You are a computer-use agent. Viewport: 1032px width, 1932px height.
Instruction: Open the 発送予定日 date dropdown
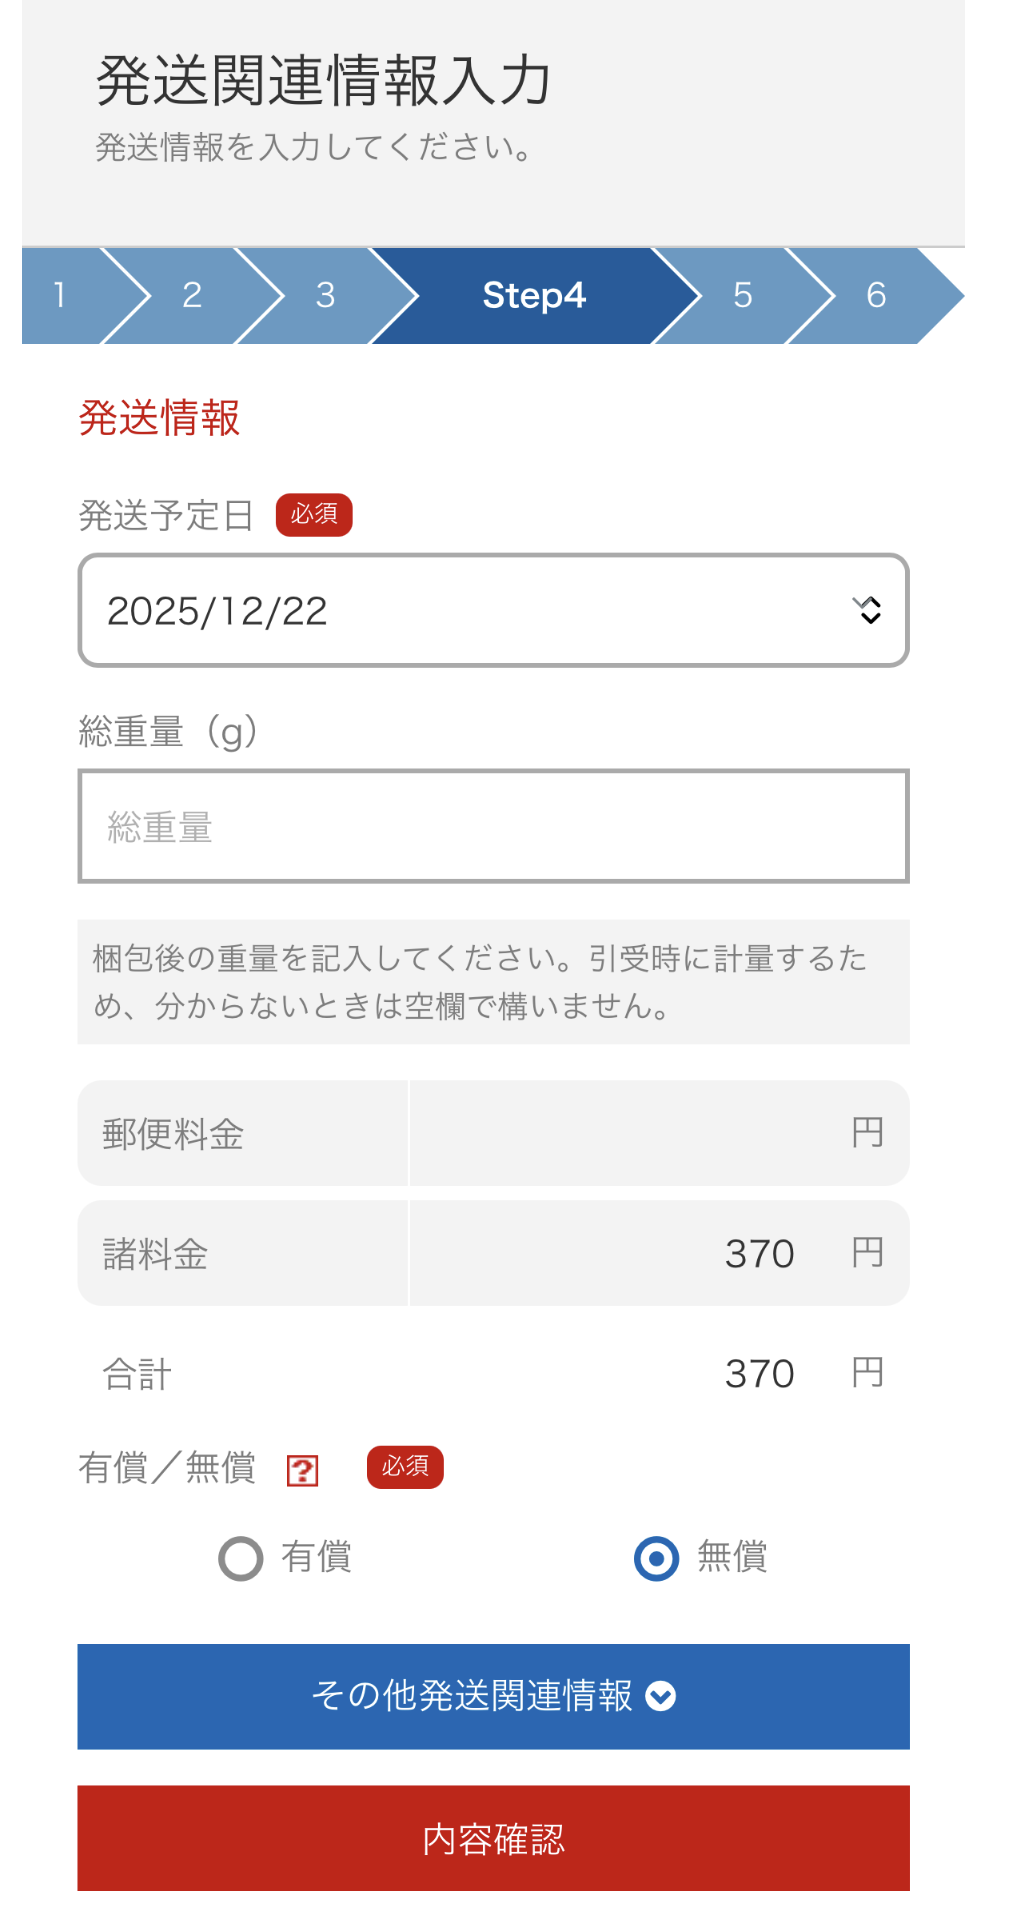(x=493, y=610)
